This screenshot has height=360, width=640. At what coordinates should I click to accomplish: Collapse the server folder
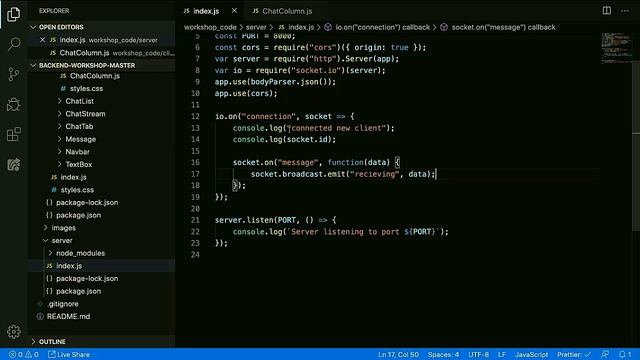[x=62, y=240]
